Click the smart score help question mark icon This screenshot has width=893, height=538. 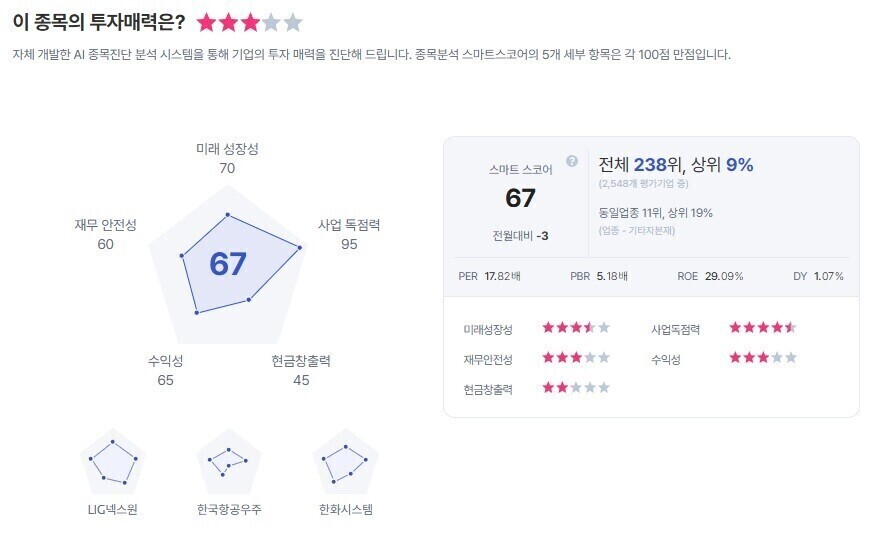coord(572,161)
